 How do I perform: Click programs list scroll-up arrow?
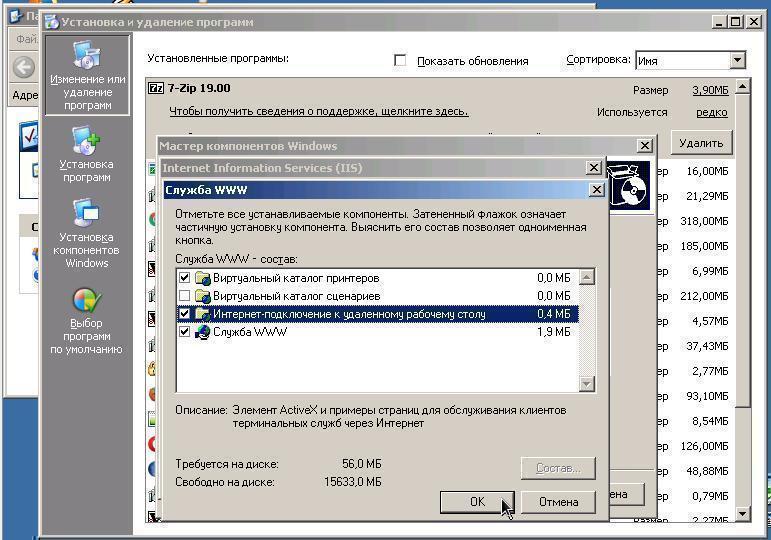(742, 87)
